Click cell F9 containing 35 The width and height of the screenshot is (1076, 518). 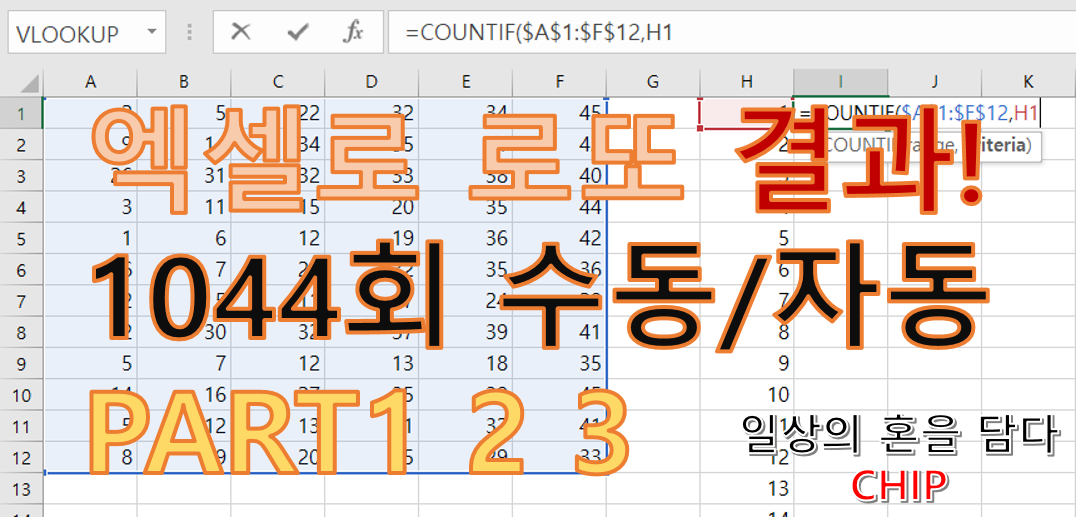pyautogui.click(x=560, y=364)
